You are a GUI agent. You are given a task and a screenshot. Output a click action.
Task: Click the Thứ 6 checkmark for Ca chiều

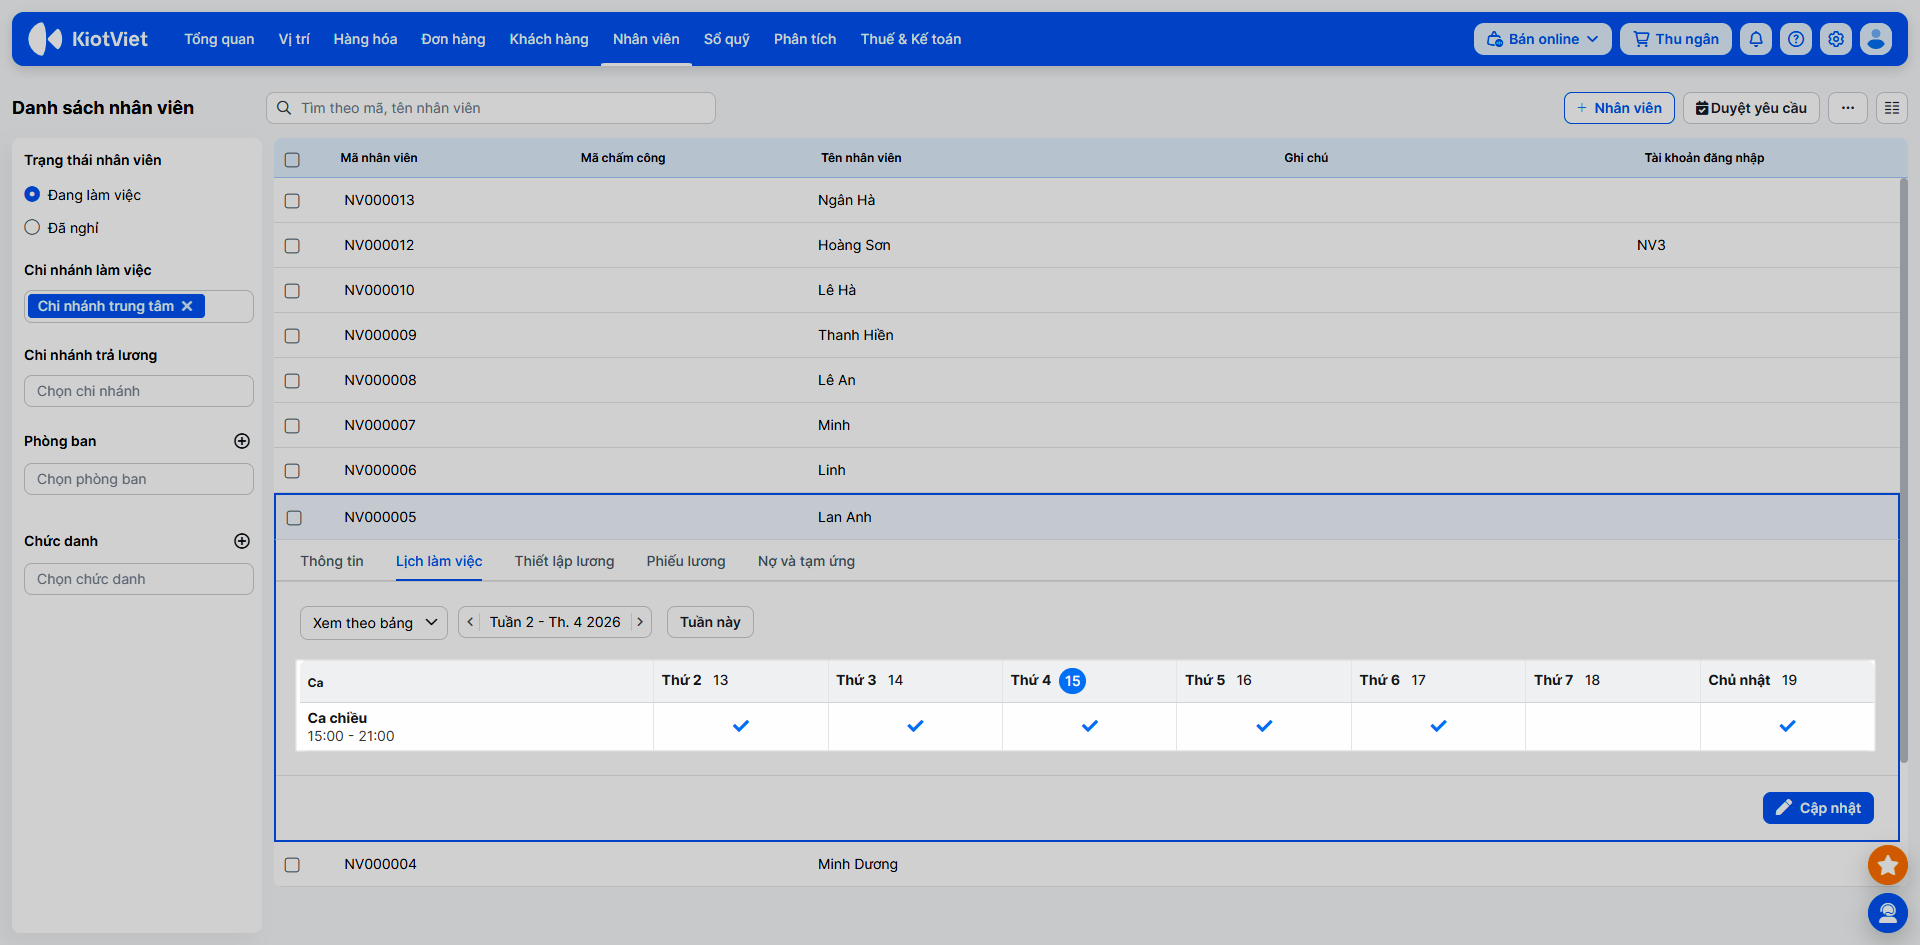coord(1438,726)
